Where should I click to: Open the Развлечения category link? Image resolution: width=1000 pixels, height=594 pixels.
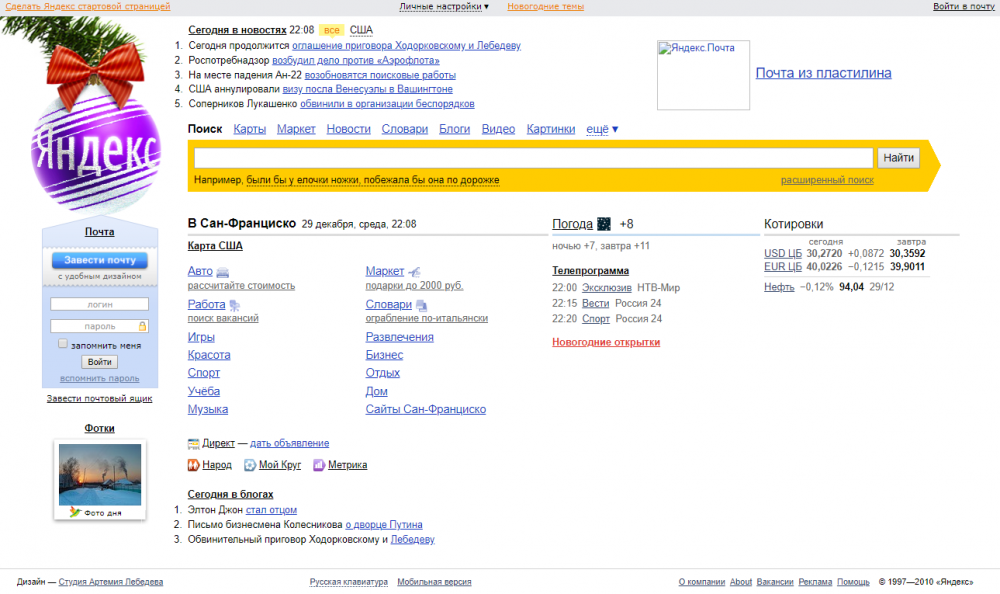[399, 337]
